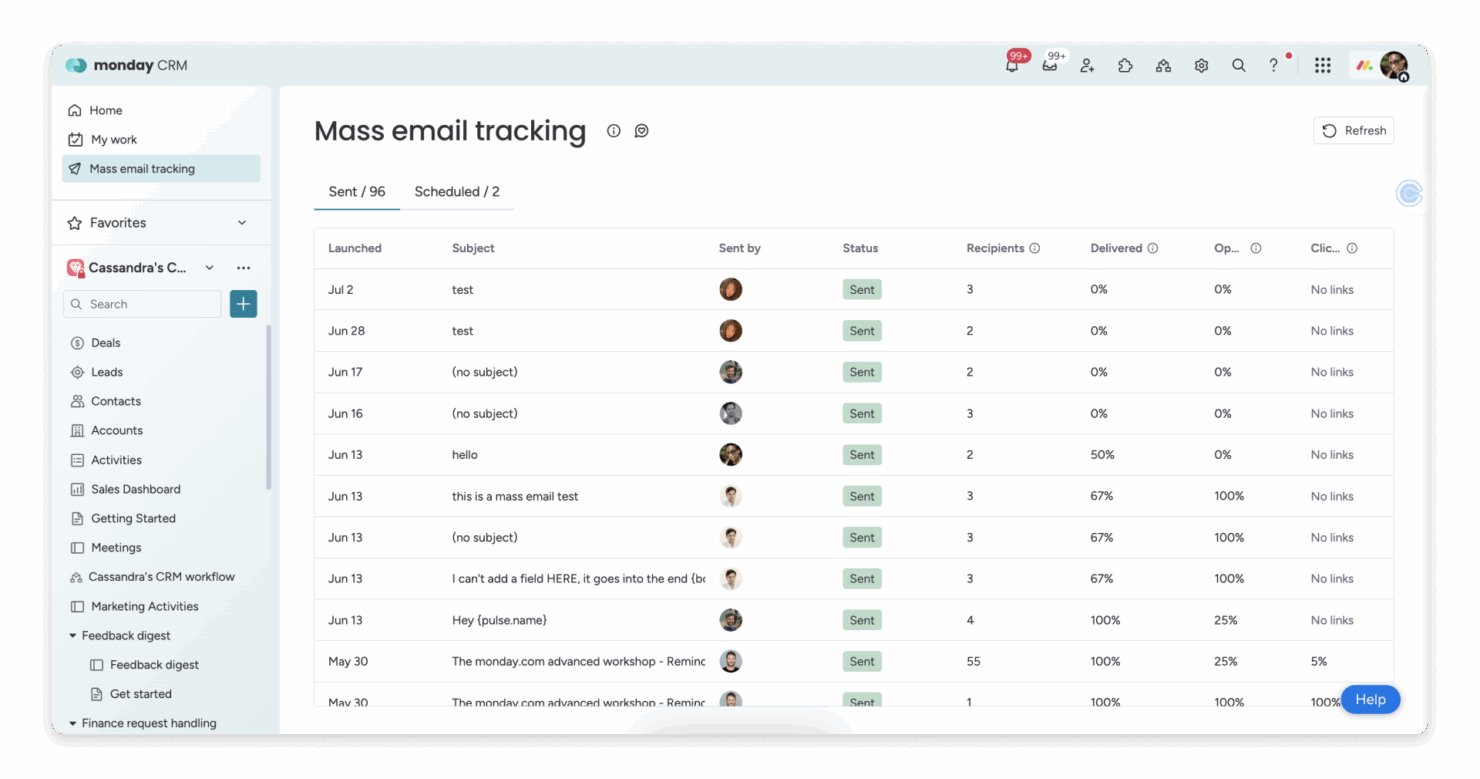Open help via question mark icon

pyautogui.click(x=1273, y=65)
